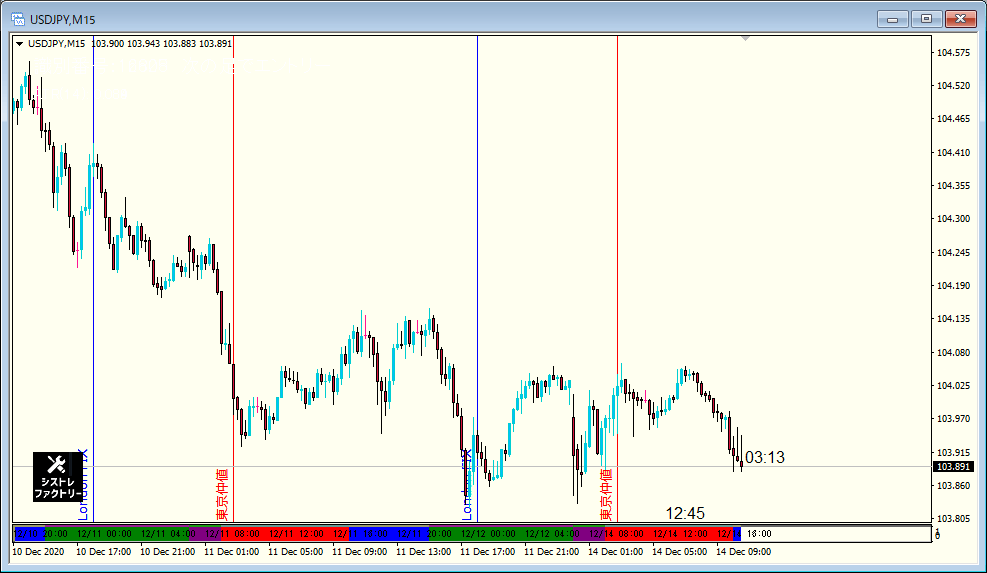
Task: Click the 104.520 price scale label
Action: tap(954, 86)
